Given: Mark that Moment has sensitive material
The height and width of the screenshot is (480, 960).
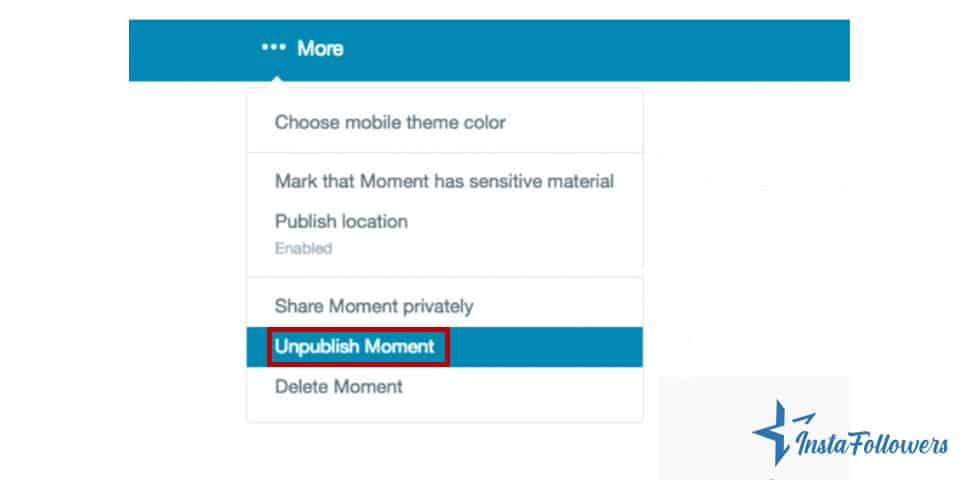Looking at the screenshot, I should (x=444, y=182).
